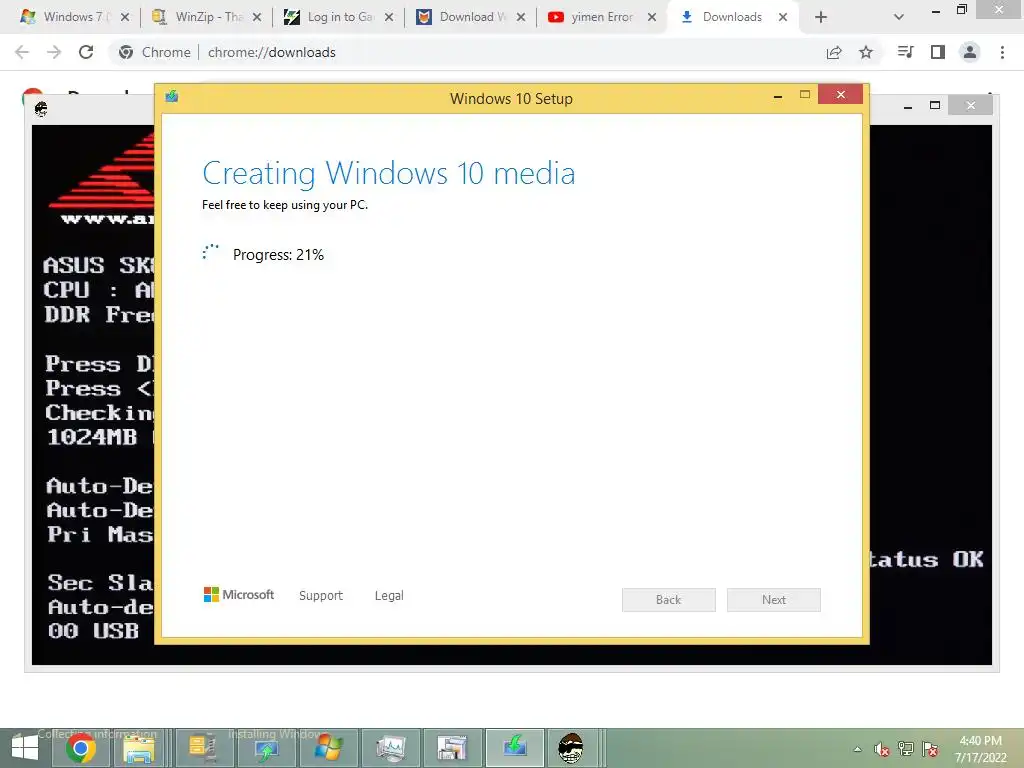Image resolution: width=1024 pixels, height=768 pixels.
Task: Open the Installing Windows taskbar item
Action: [267, 748]
